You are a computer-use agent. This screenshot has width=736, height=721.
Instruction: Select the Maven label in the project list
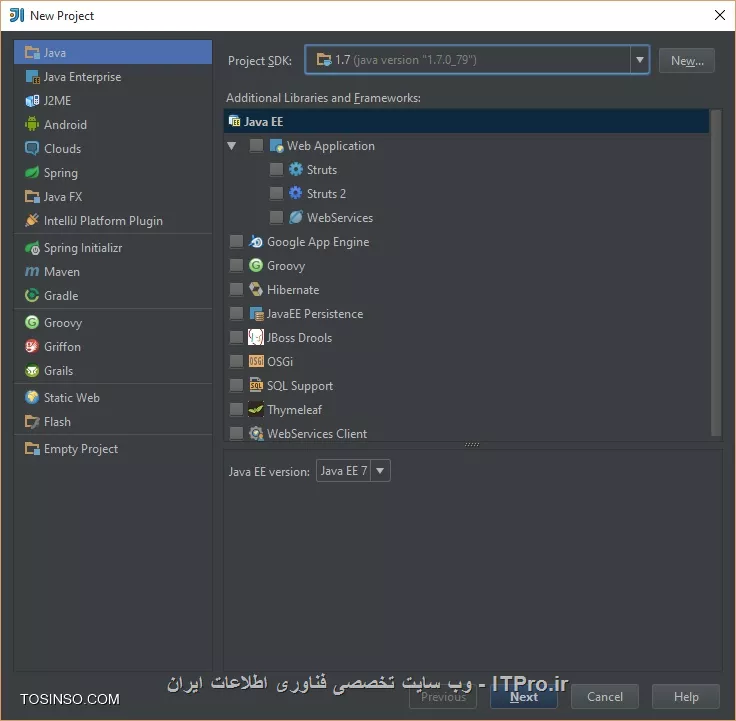click(61, 271)
